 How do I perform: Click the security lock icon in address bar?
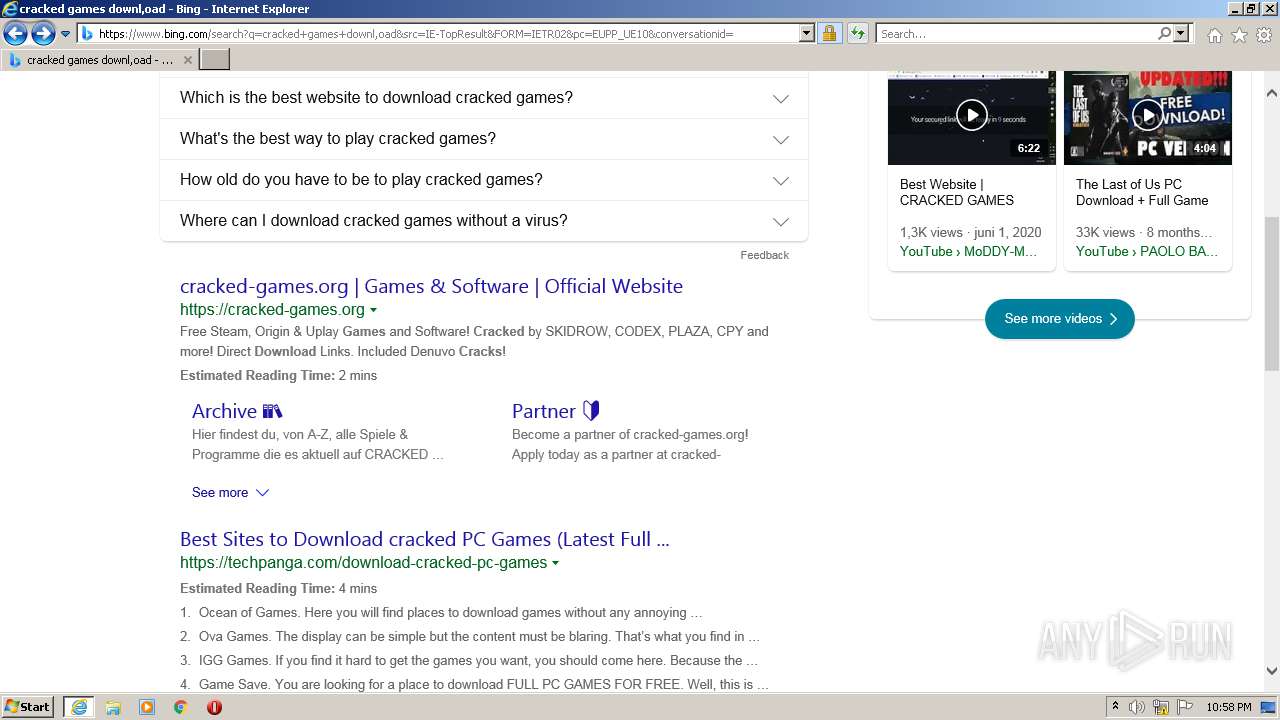click(829, 34)
